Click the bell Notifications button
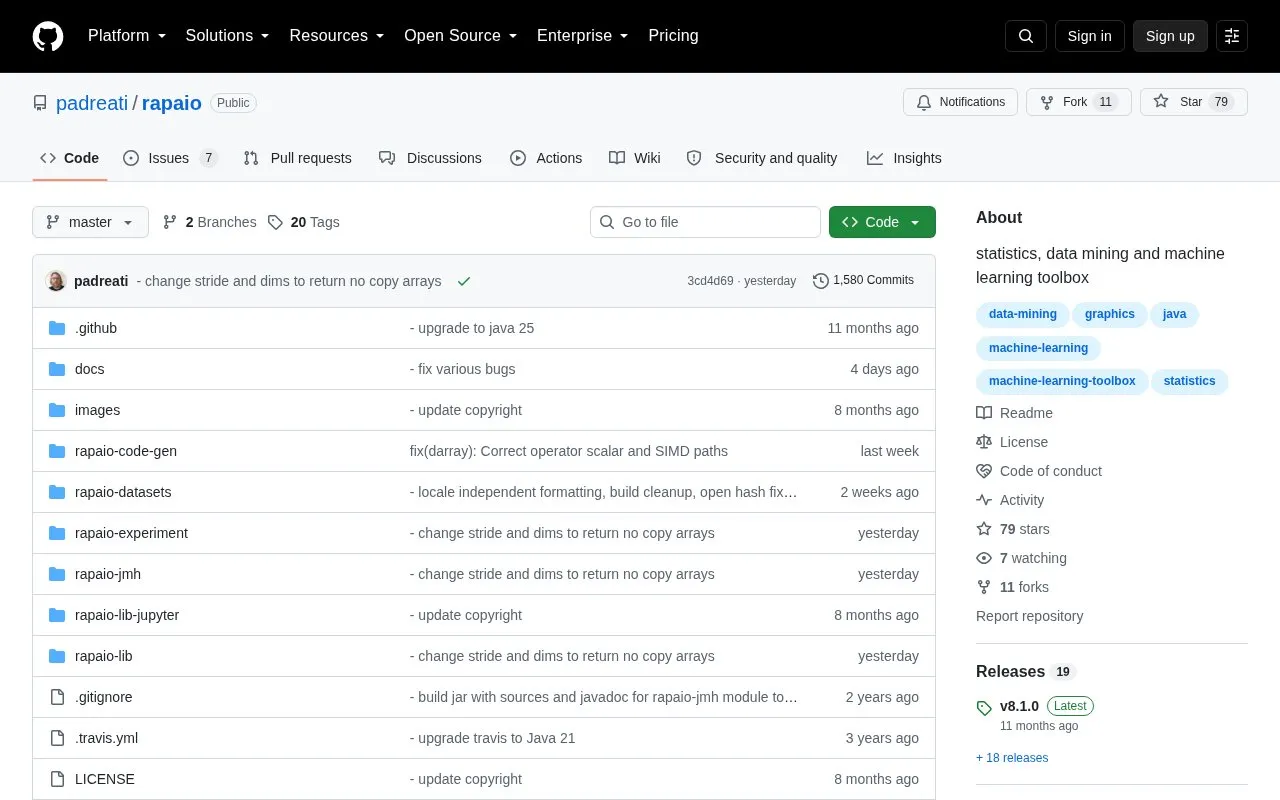Screen dimensions: 1280x800 click(x=960, y=102)
